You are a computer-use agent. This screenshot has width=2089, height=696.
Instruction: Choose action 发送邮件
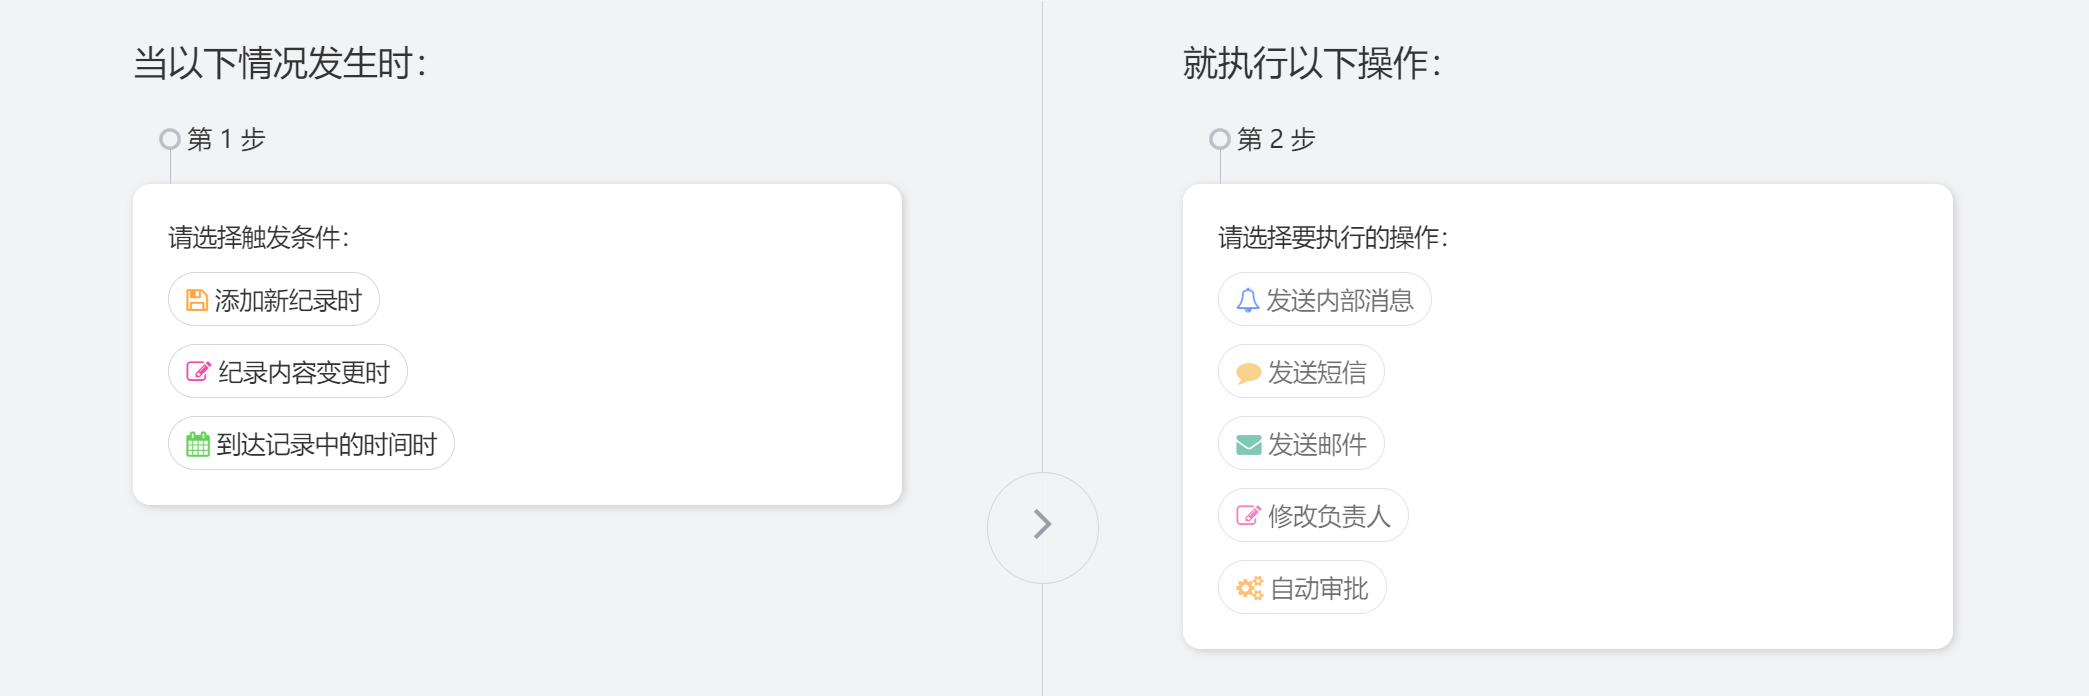[x=1301, y=443]
